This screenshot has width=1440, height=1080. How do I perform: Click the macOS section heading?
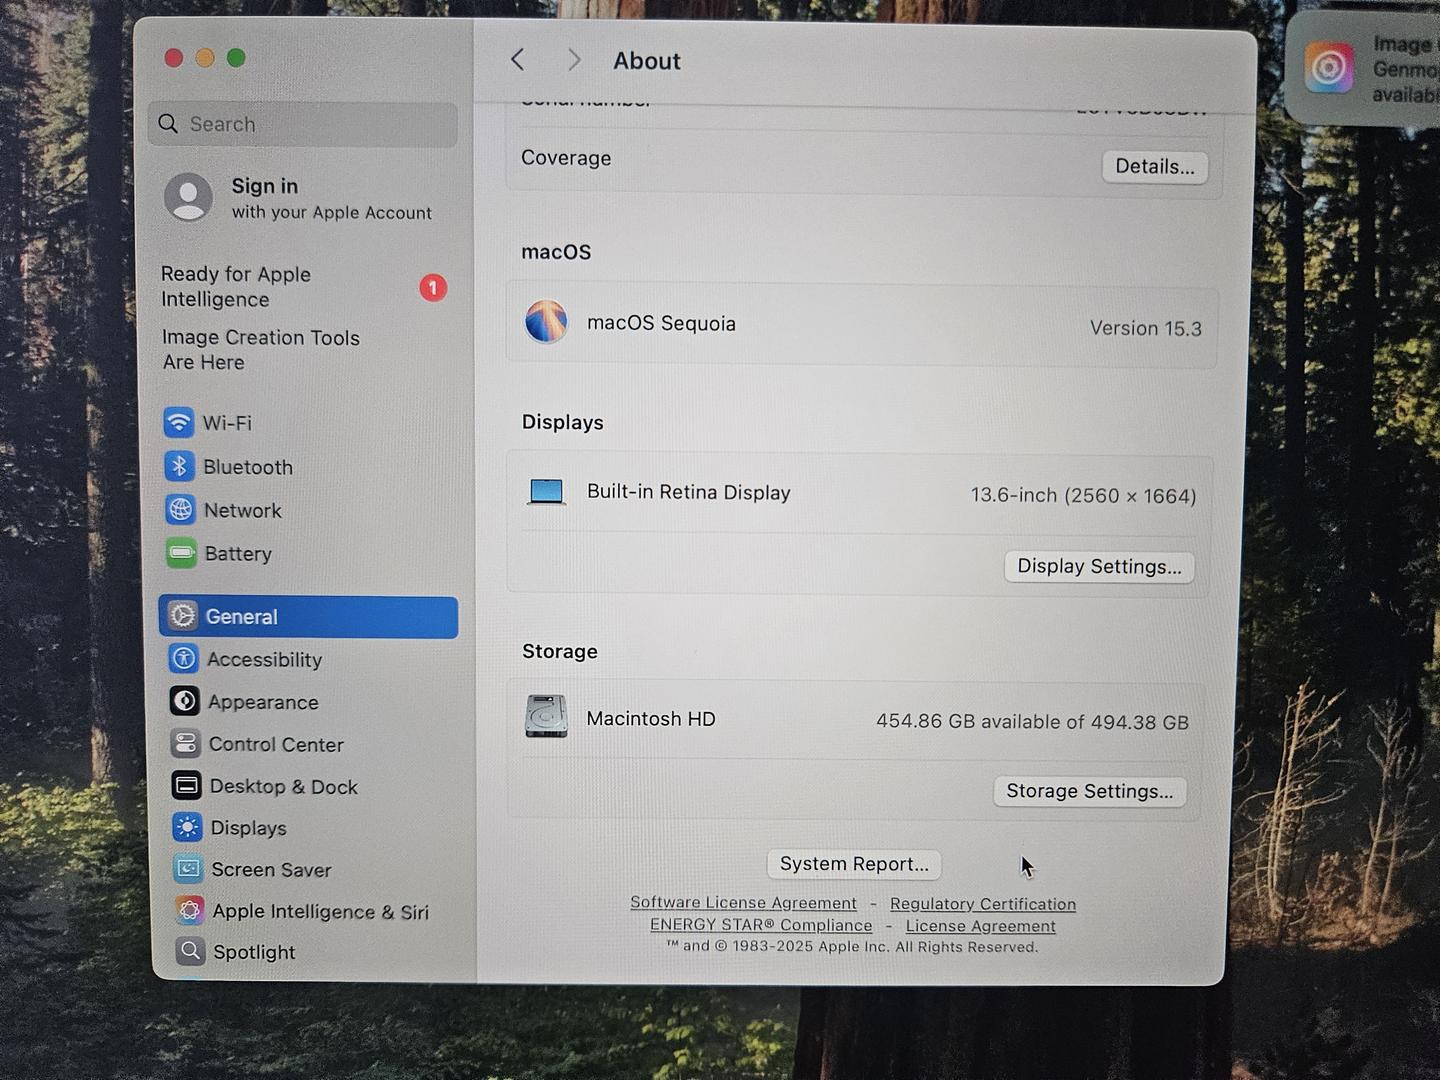[x=556, y=252]
